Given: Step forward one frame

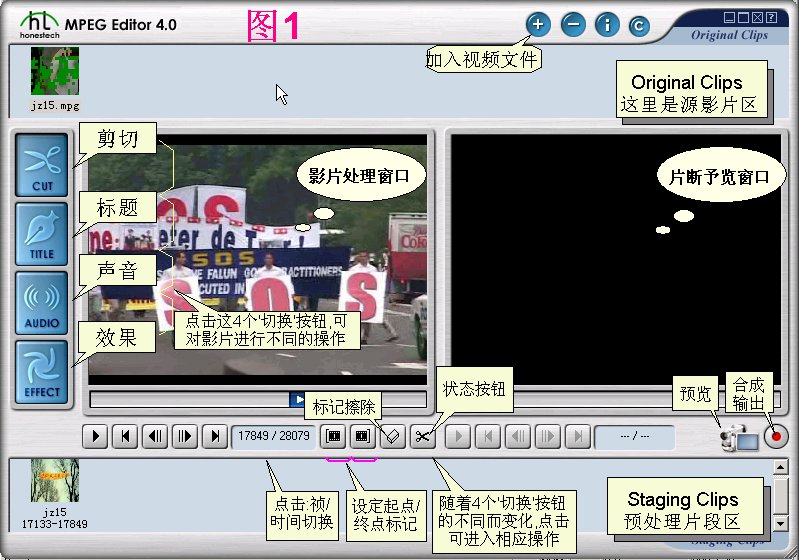Looking at the screenshot, I should point(185,437).
